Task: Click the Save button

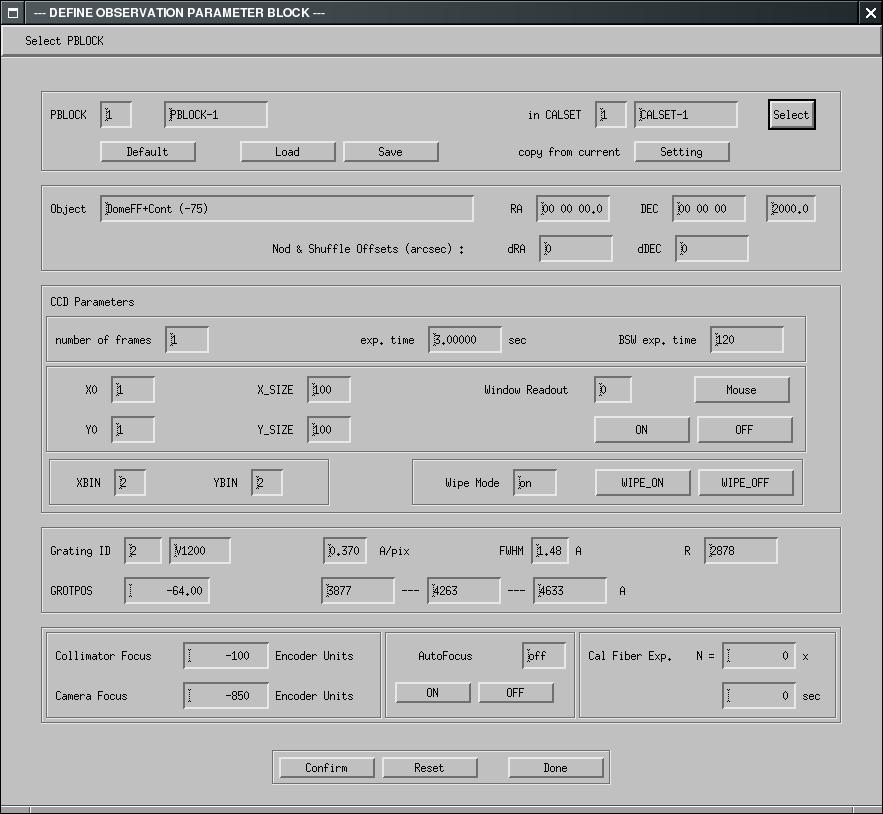Action: click(x=390, y=152)
